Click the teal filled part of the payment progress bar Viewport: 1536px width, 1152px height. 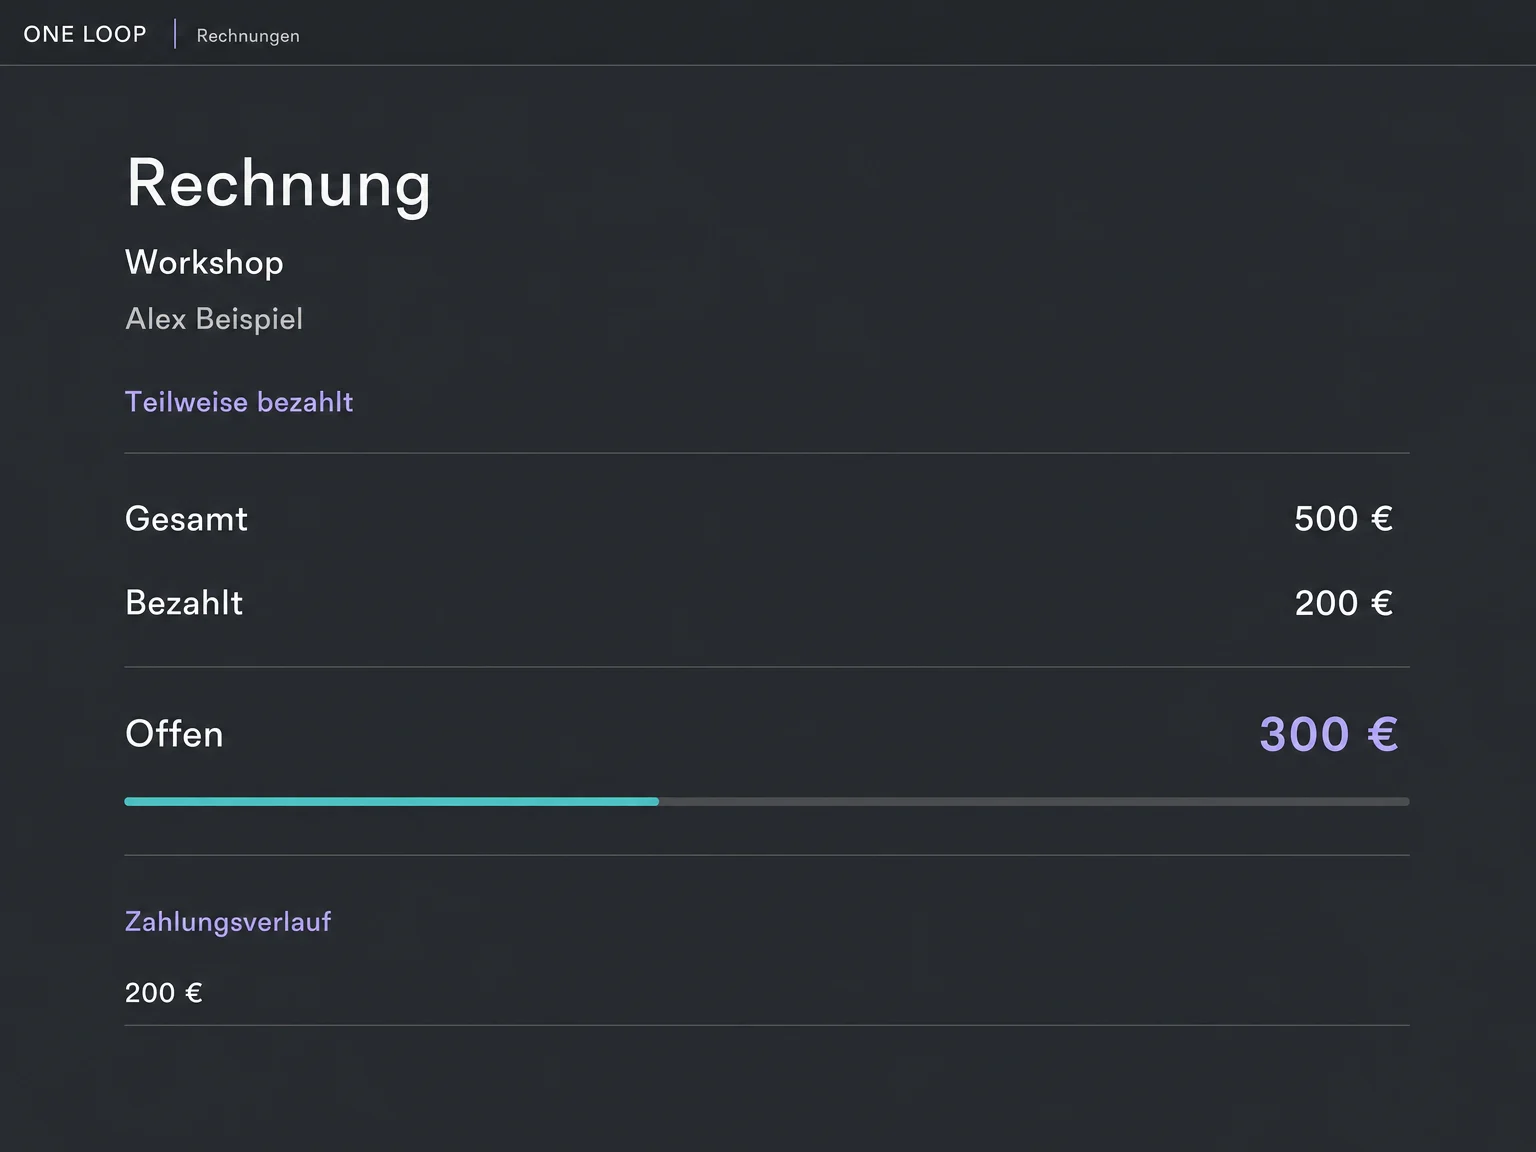tap(392, 801)
